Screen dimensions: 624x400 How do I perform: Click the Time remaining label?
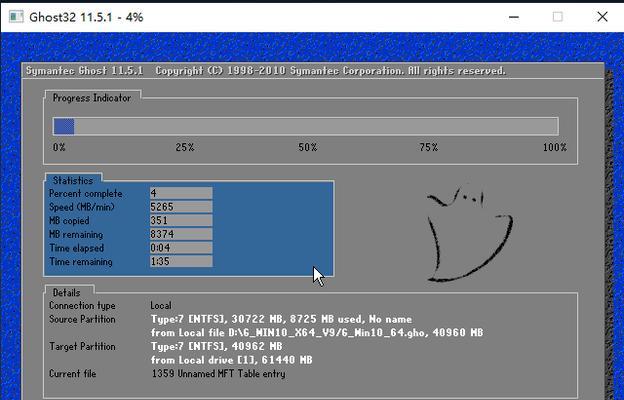[81, 261]
